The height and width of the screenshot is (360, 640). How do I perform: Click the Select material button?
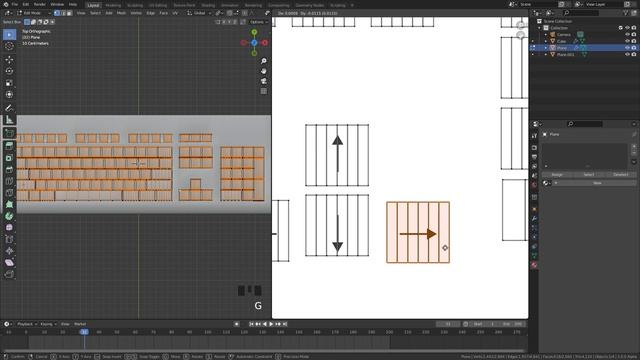click(589, 175)
